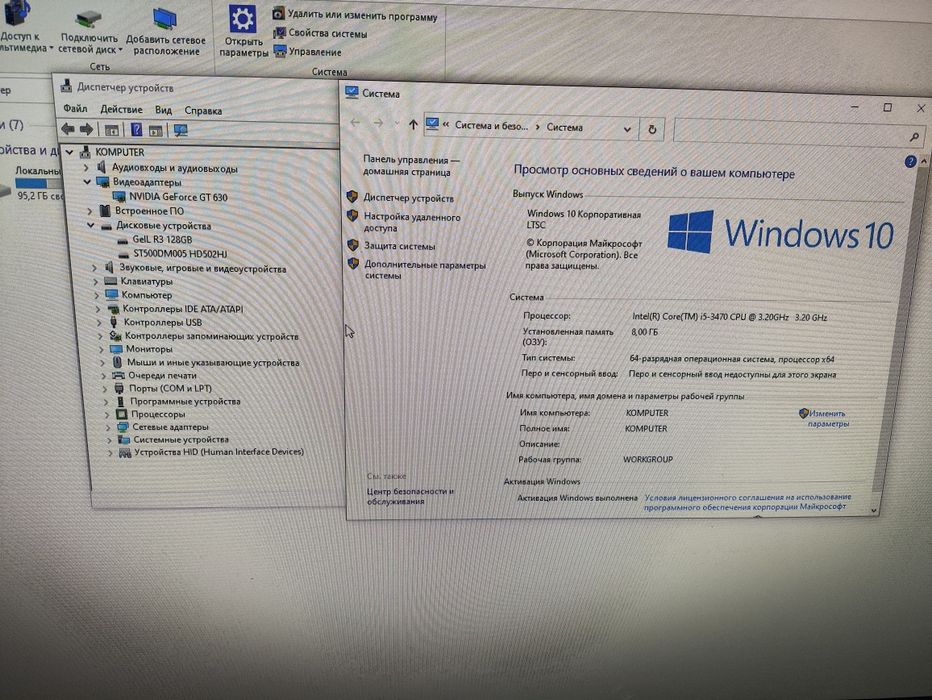The height and width of the screenshot is (700, 932).
Task: Click Порты (COM и LPT) icon
Action: click(x=119, y=388)
